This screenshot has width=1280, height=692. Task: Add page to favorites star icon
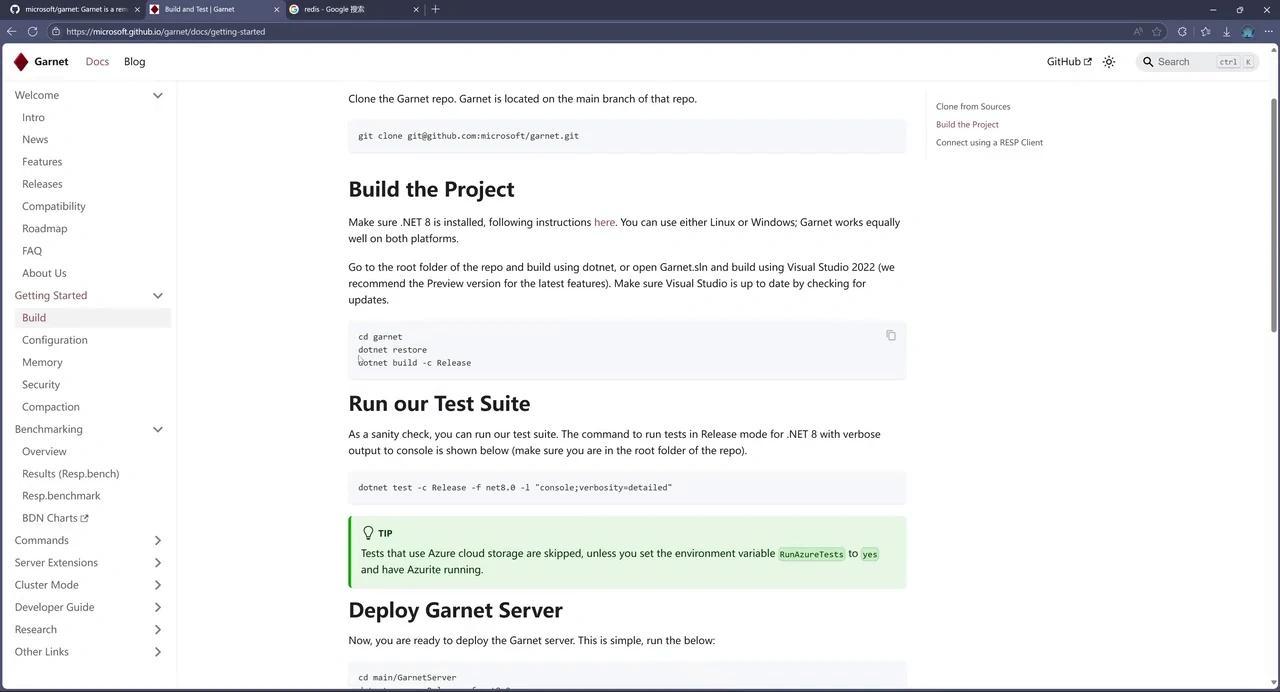tap(1157, 32)
